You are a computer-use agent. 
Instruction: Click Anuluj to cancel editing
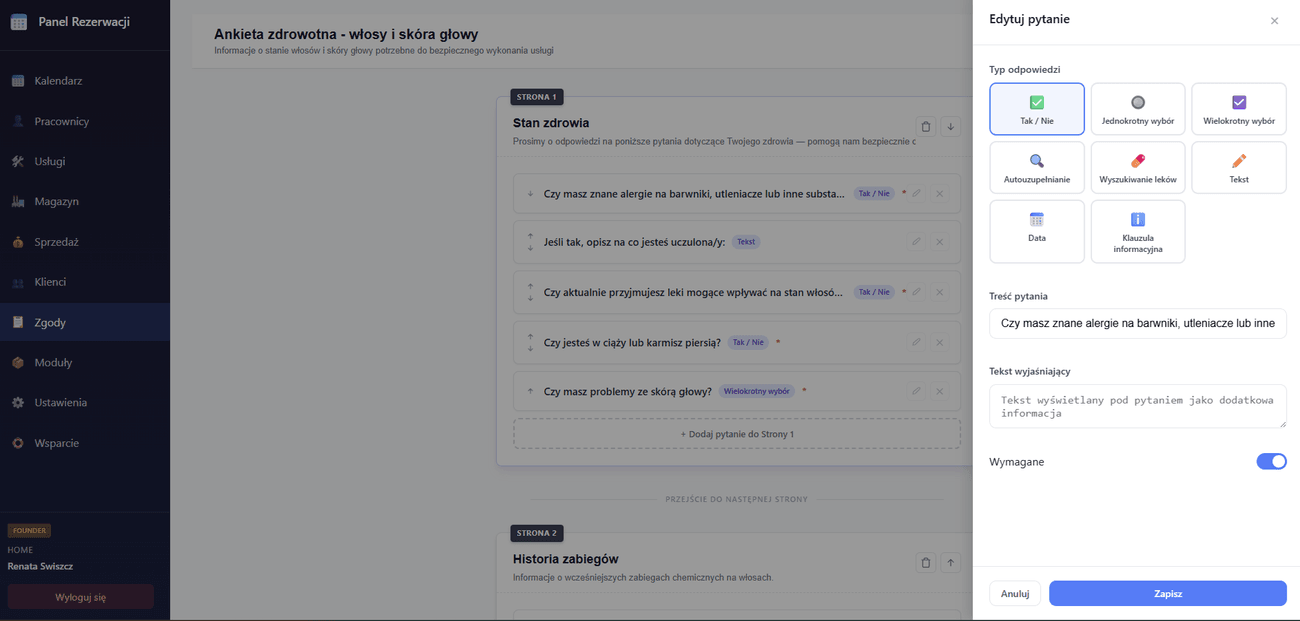coord(1014,593)
